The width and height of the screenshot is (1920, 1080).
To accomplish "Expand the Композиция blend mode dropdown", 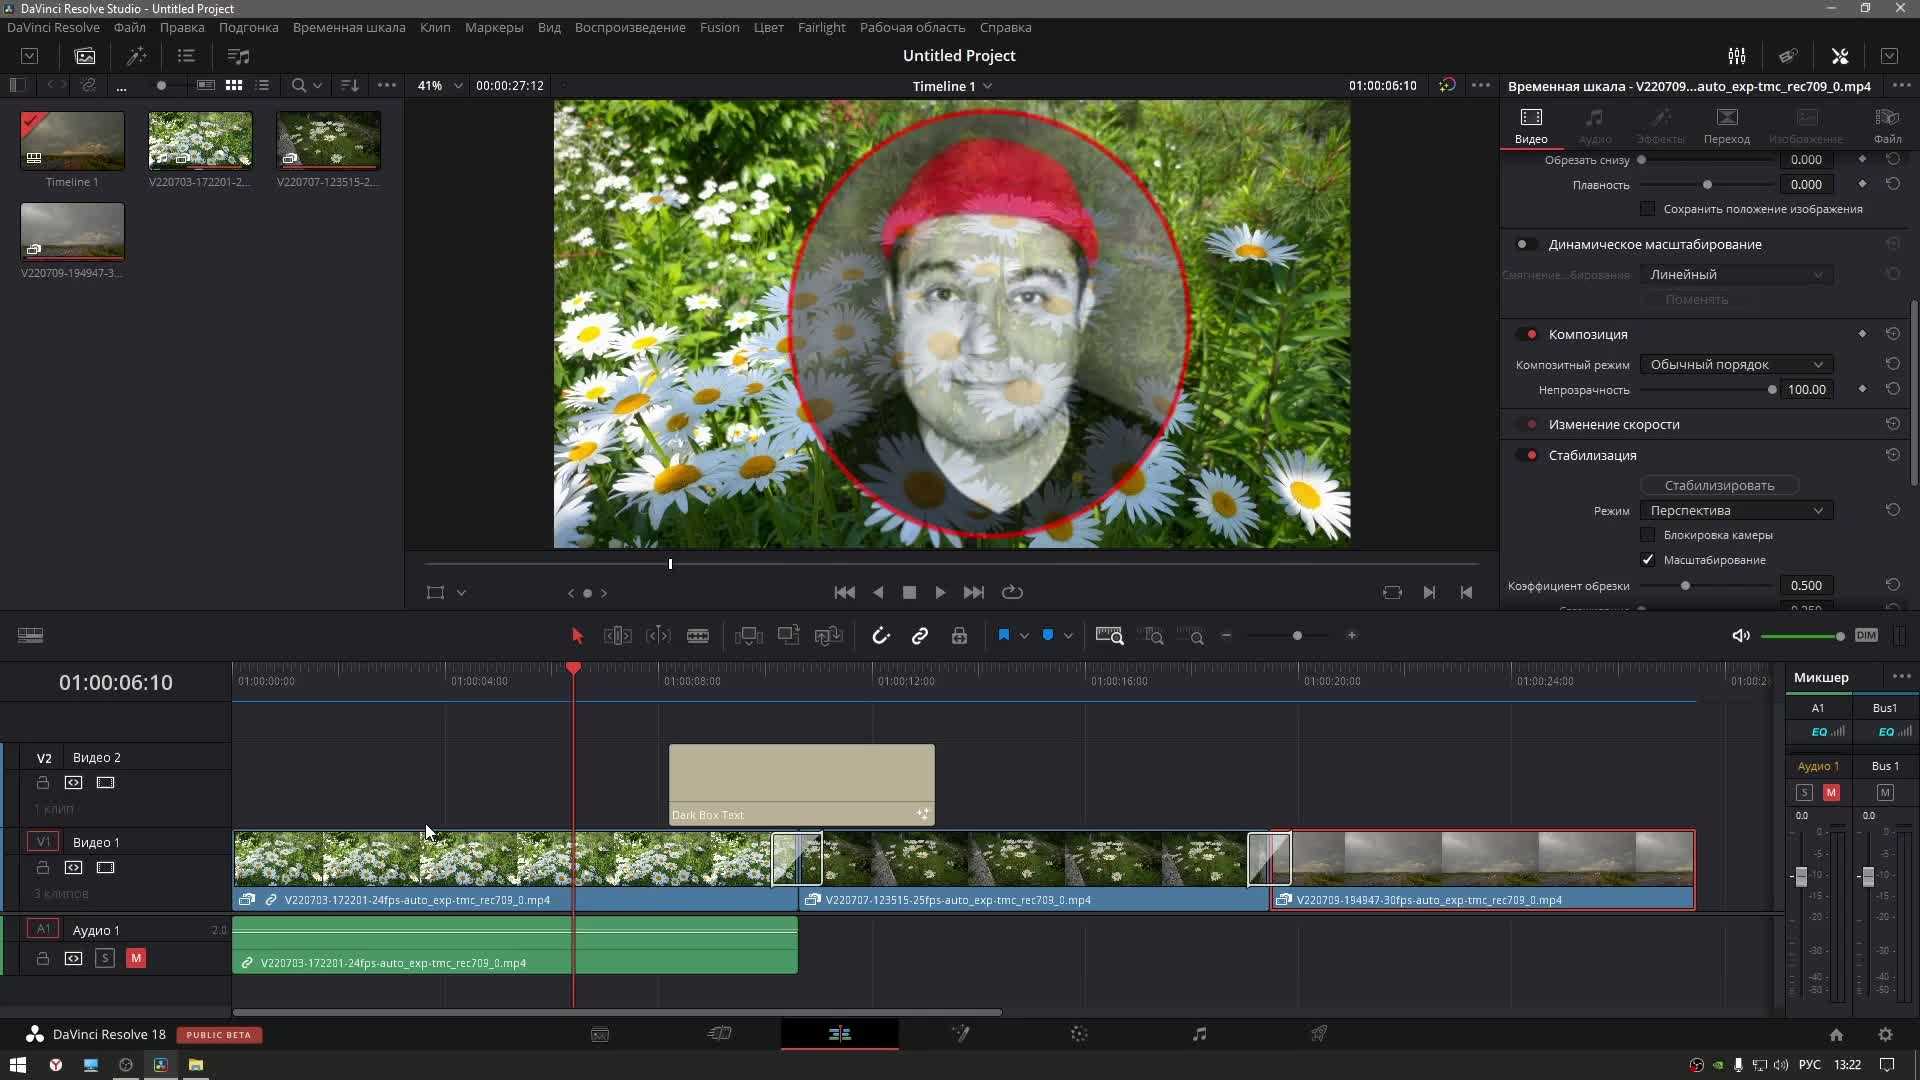I will coord(1734,364).
